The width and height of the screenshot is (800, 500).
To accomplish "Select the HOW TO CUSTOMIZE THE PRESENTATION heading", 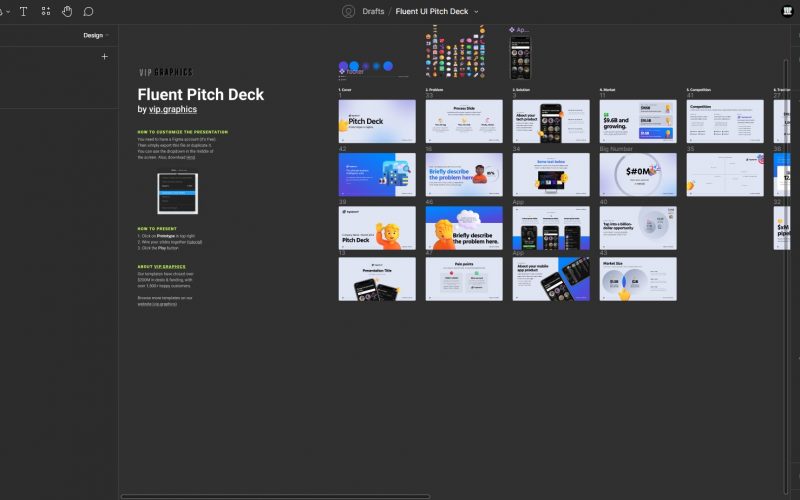I will [x=183, y=132].
